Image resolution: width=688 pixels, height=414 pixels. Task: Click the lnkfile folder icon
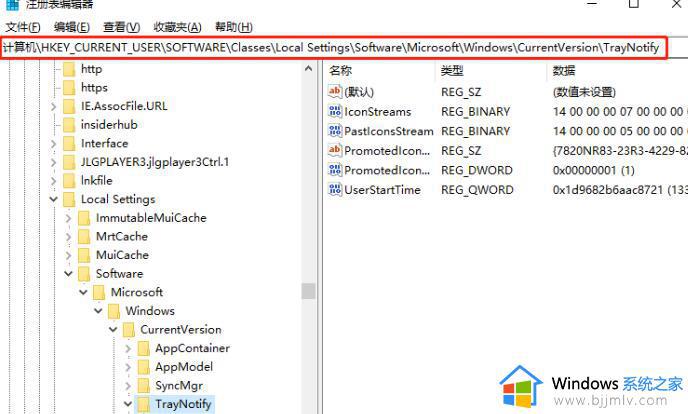click(x=69, y=181)
